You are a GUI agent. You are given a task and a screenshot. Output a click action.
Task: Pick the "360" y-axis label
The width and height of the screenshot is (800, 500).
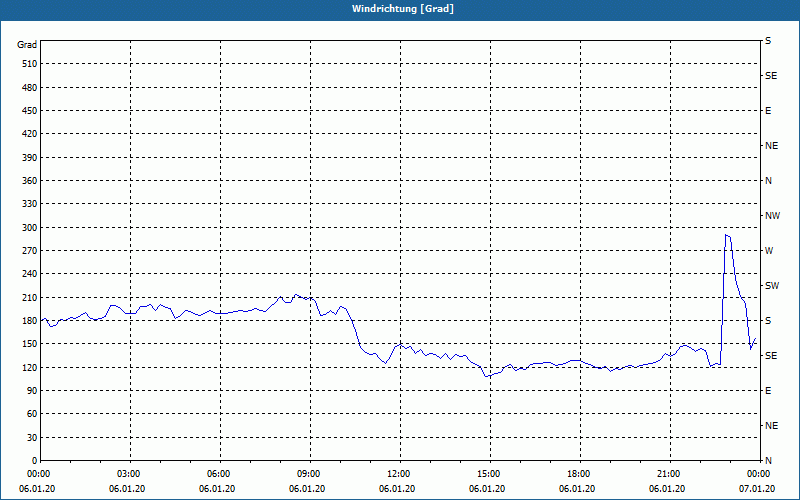(30, 181)
